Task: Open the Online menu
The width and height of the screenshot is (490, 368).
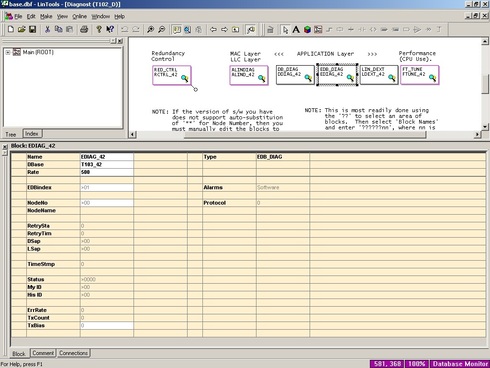Action: (80, 16)
